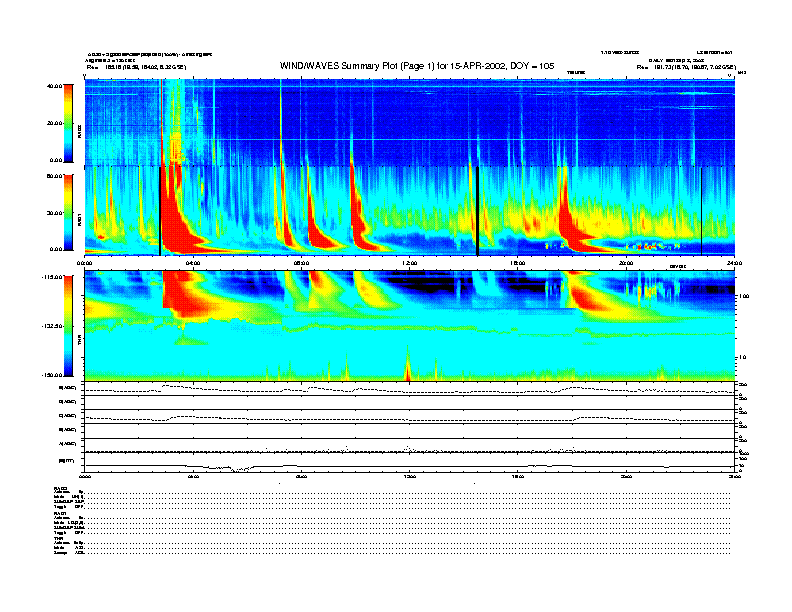This screenshot has width=792, height=612.
Task: Click the 100 label on TNR right axis
Action: click(743, 296)
